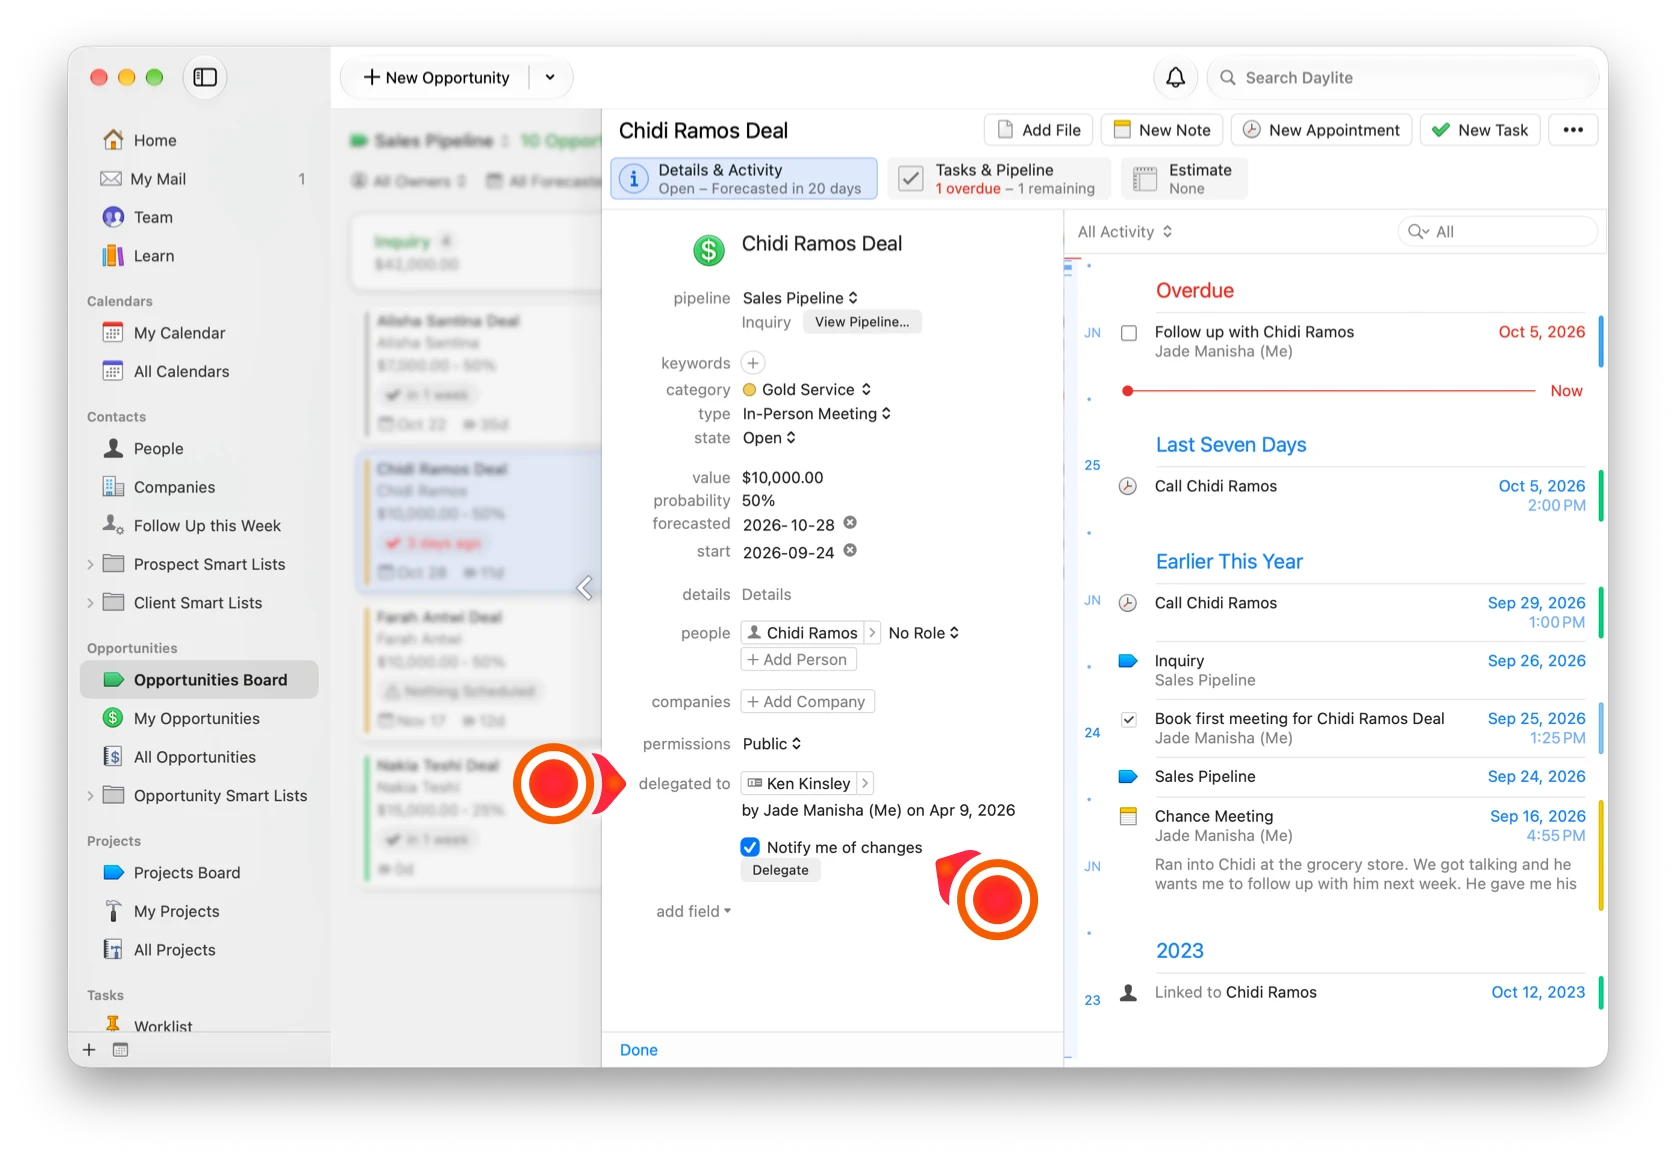
Task: Change the Public permissions setting
Action: 772,744
